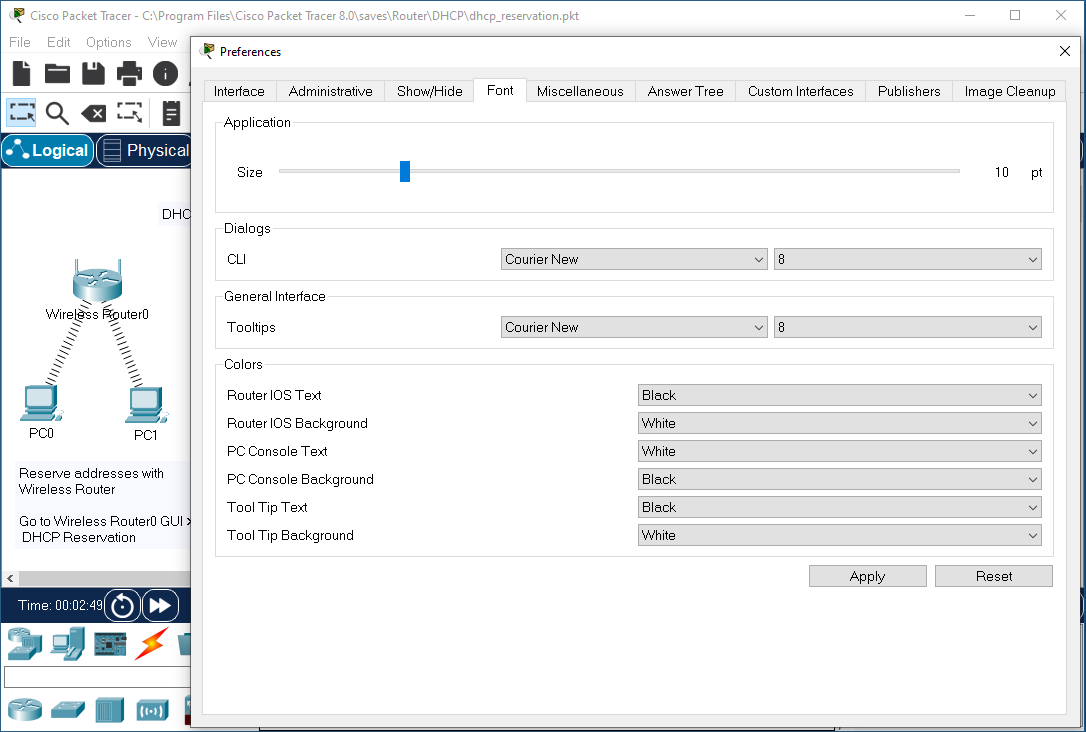This screenshot has width=1086, height=732.
Task: Click the Fast Forward Time button
Action: pyautogui.click(x=160, y=605)
